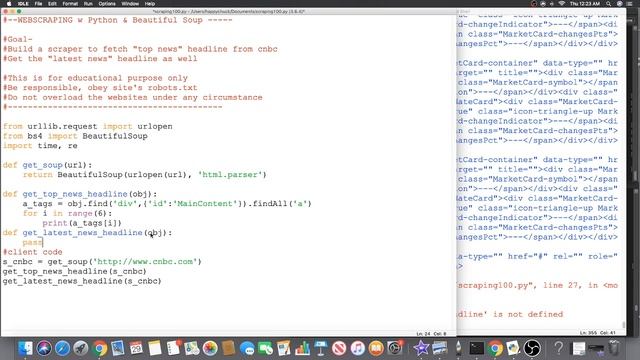Click 'print(a_tags[i])' statement
This screenshot has height=360, width=640.
pos(82,223)
